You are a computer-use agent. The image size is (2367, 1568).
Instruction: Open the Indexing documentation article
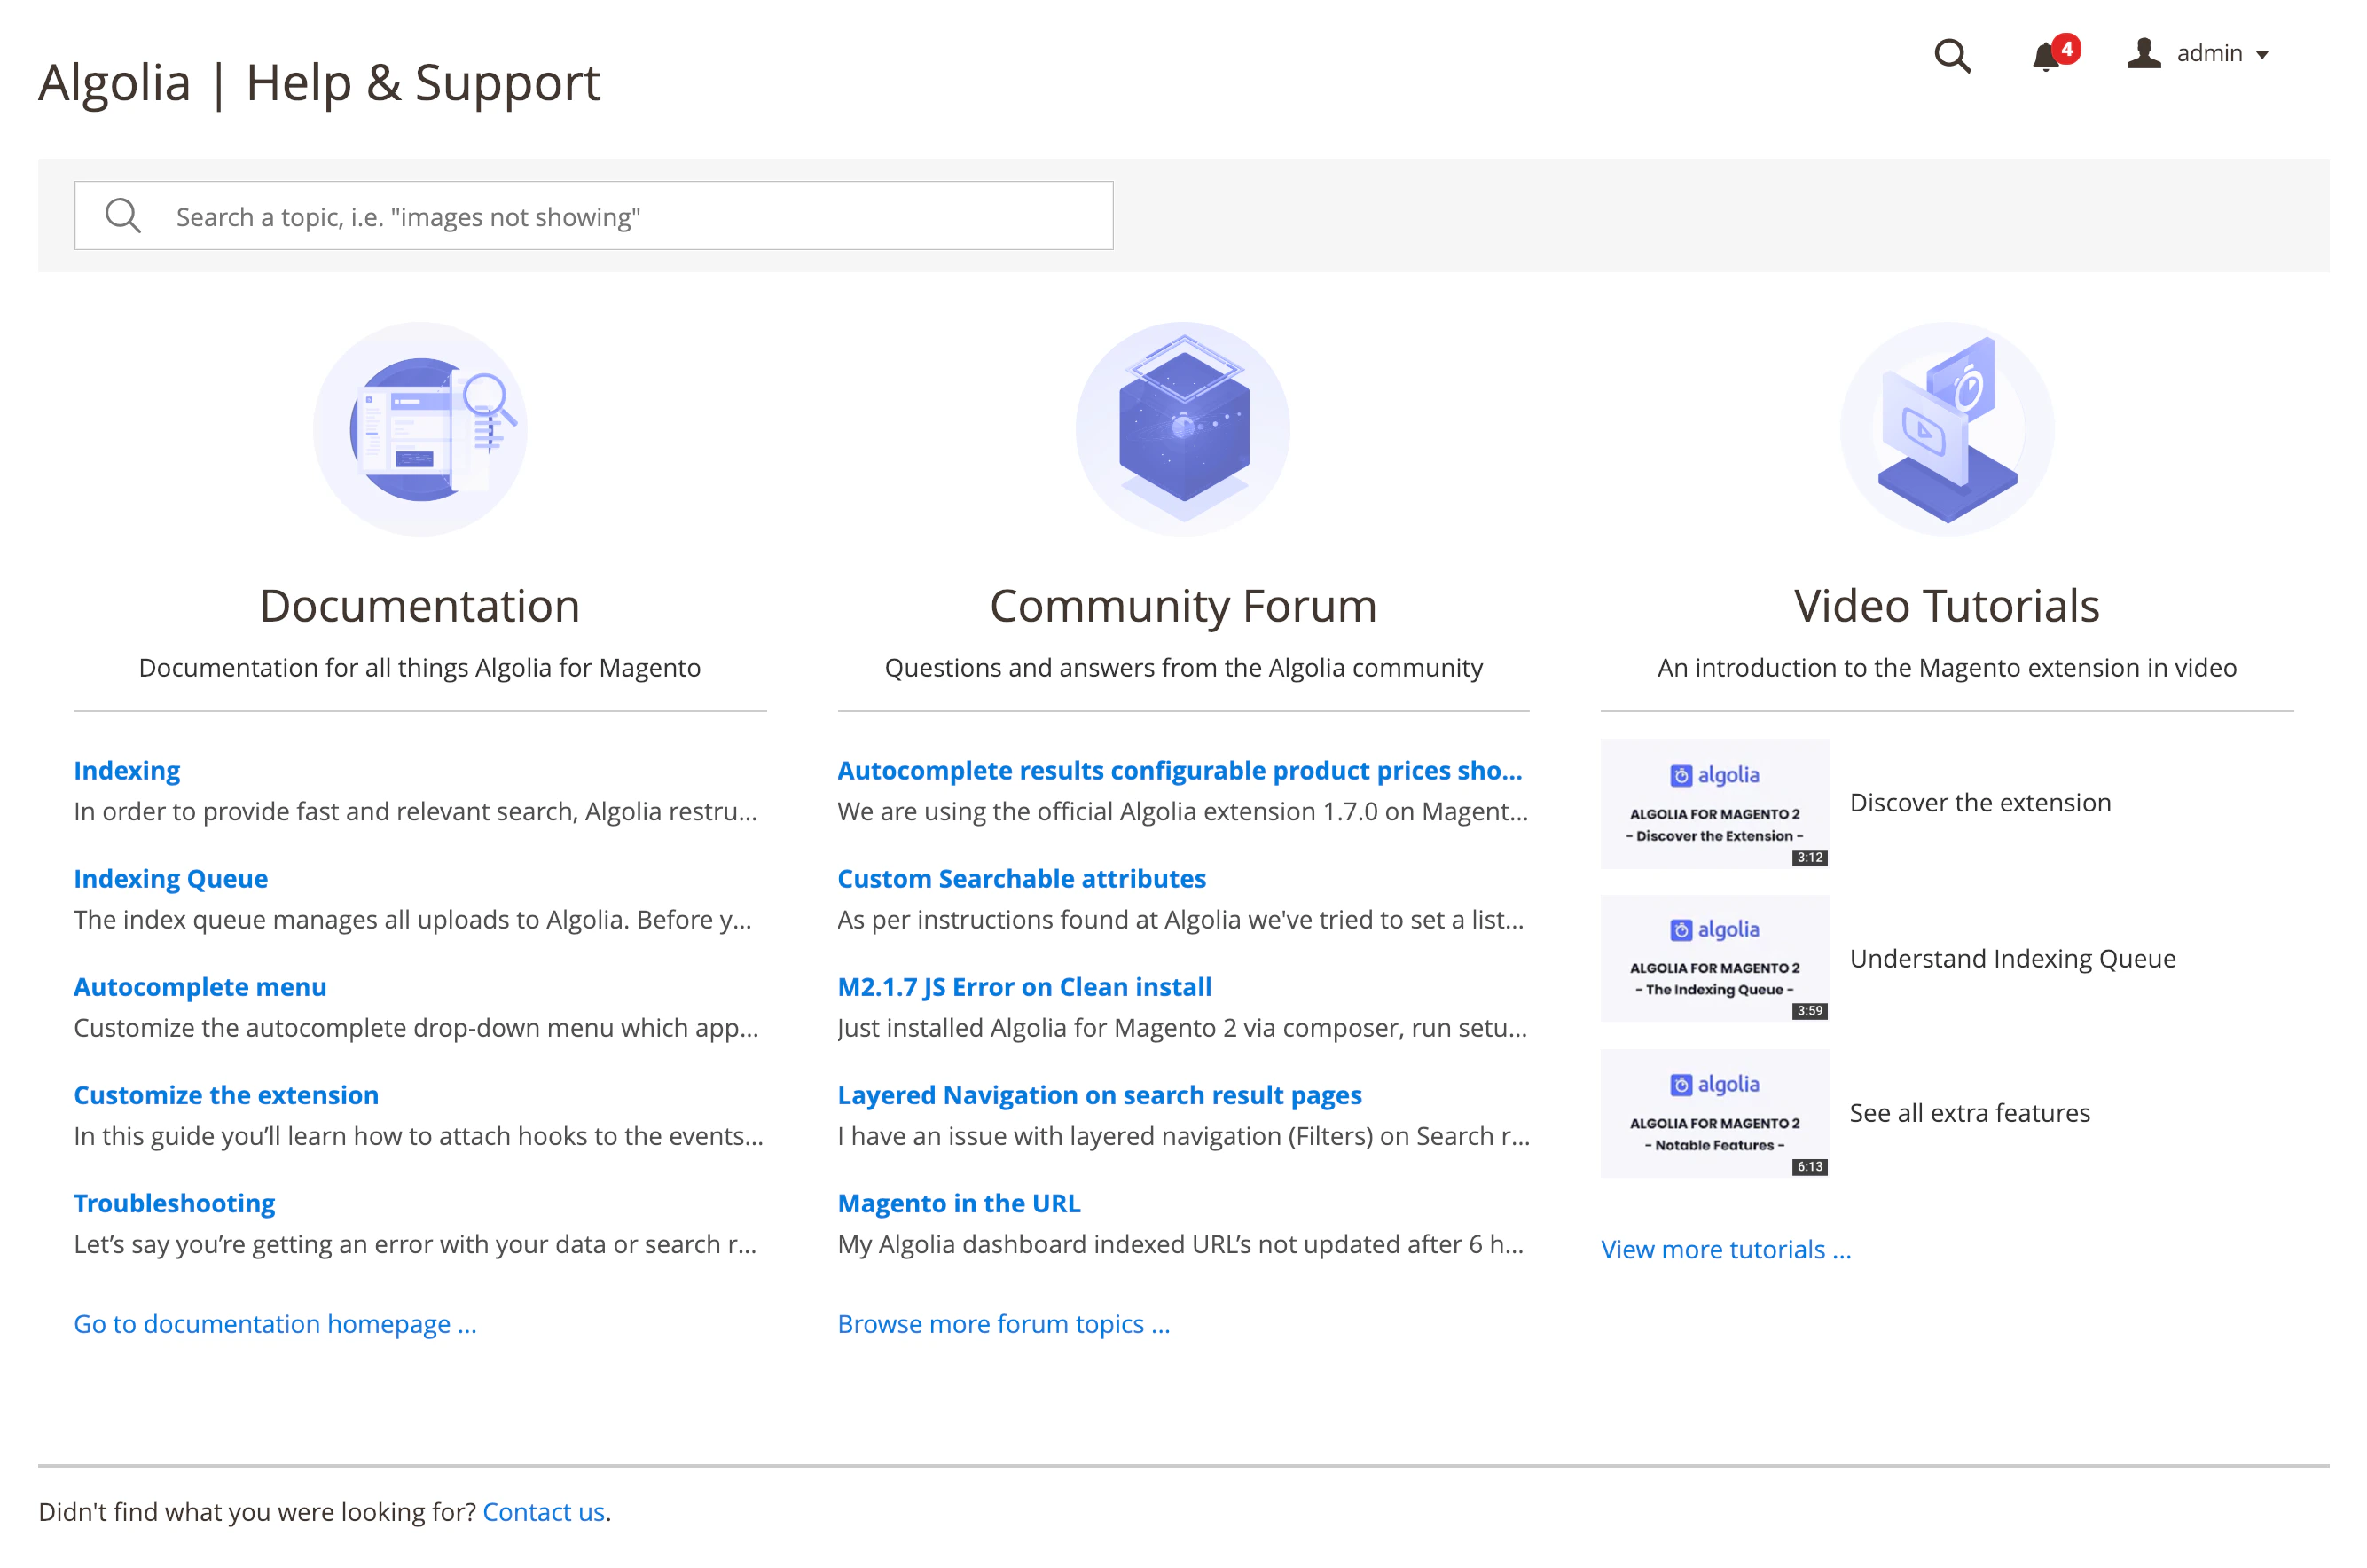coord(127,770)
